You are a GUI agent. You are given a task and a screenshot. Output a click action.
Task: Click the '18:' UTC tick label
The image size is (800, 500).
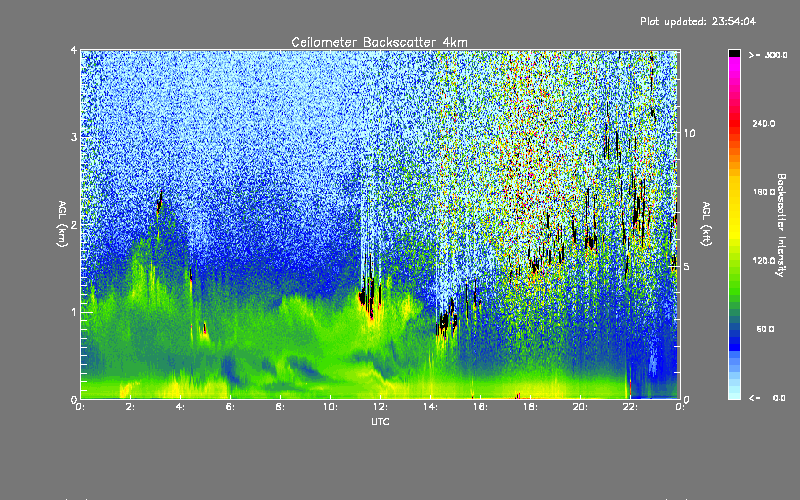pyautogui.click(x=530, y=407)
